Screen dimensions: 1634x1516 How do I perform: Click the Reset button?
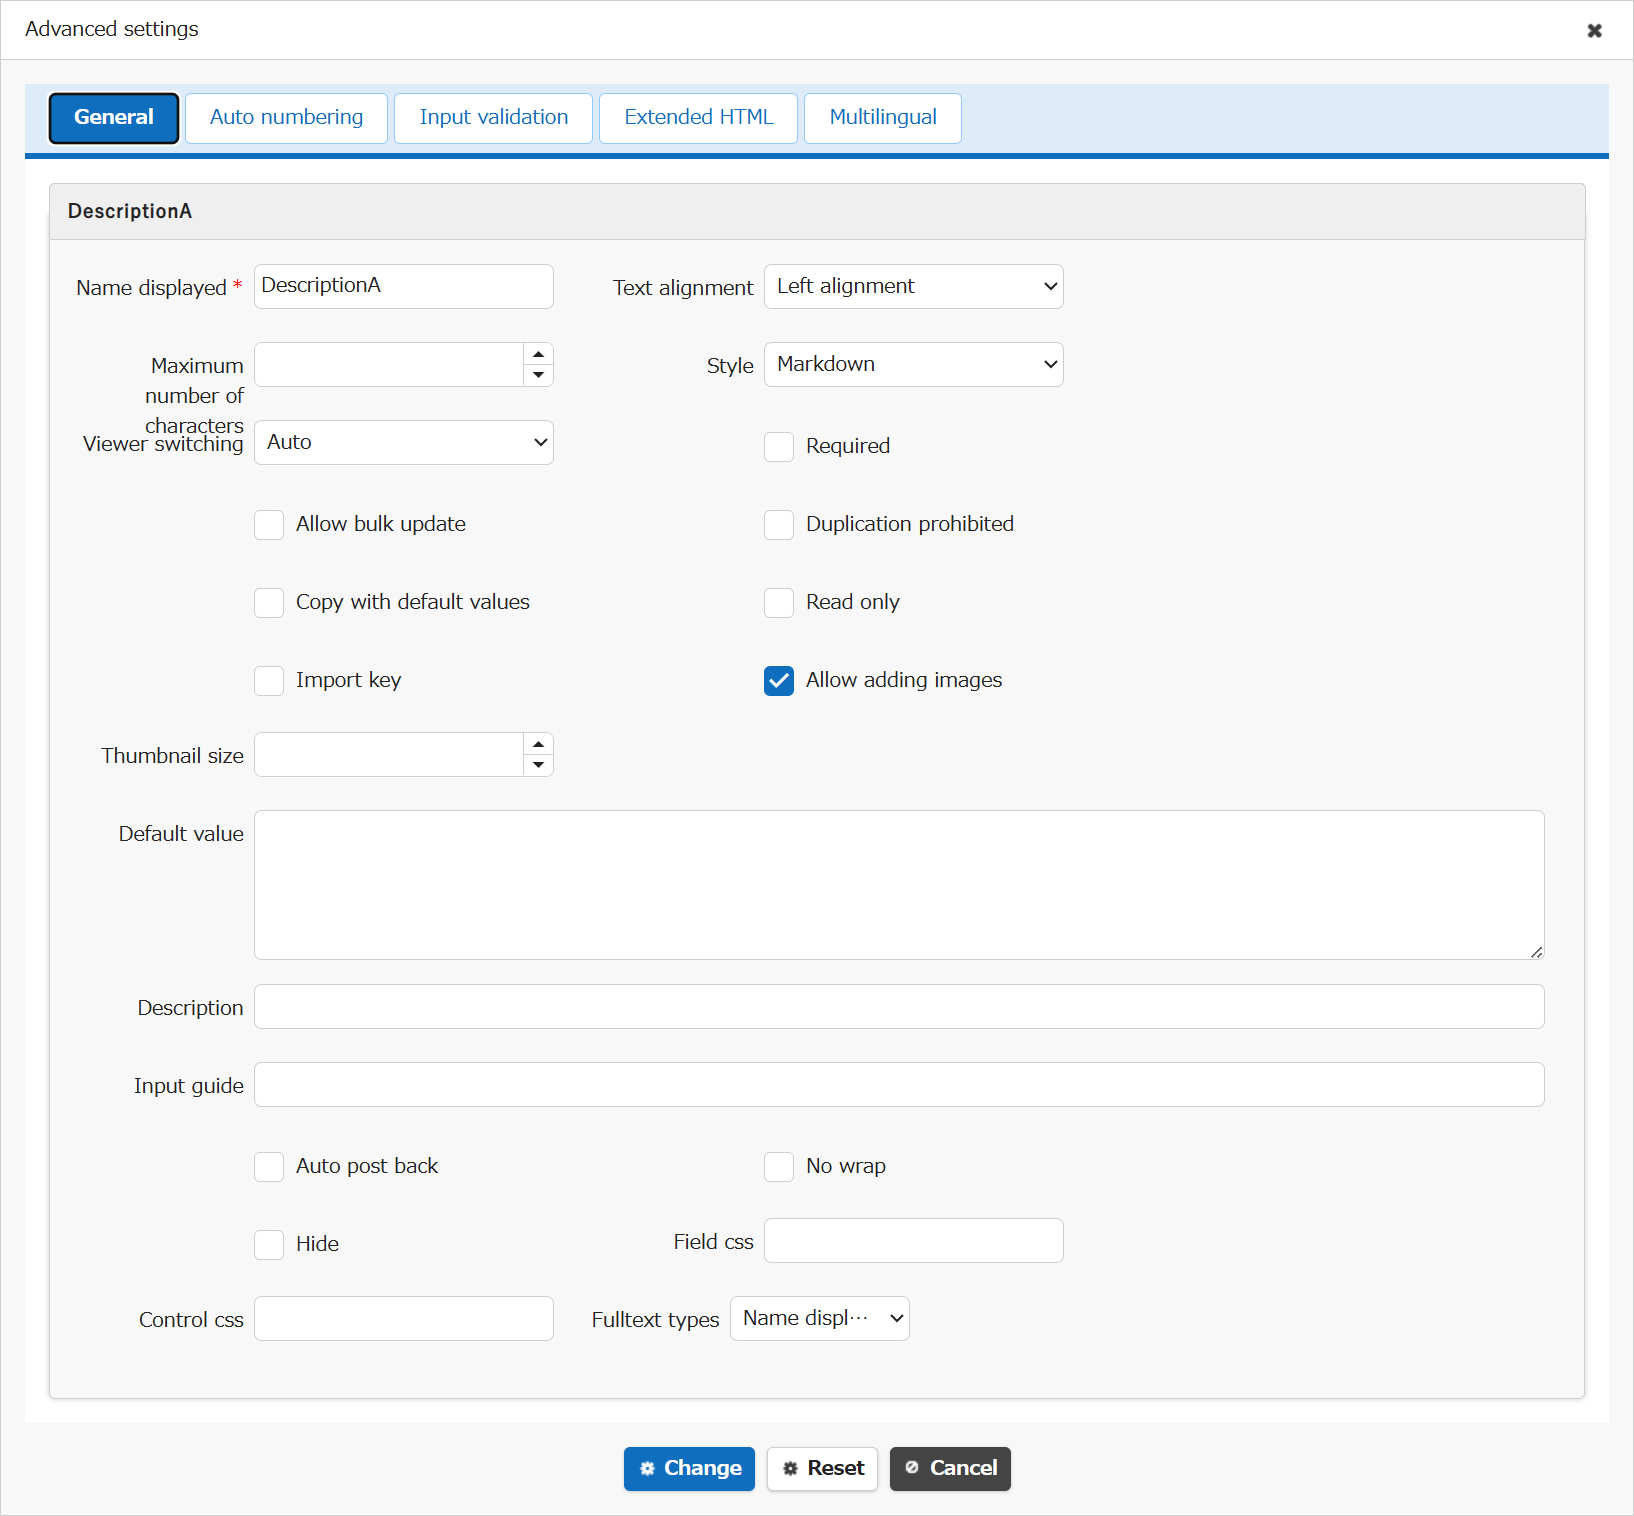[x=822, y=1468]
